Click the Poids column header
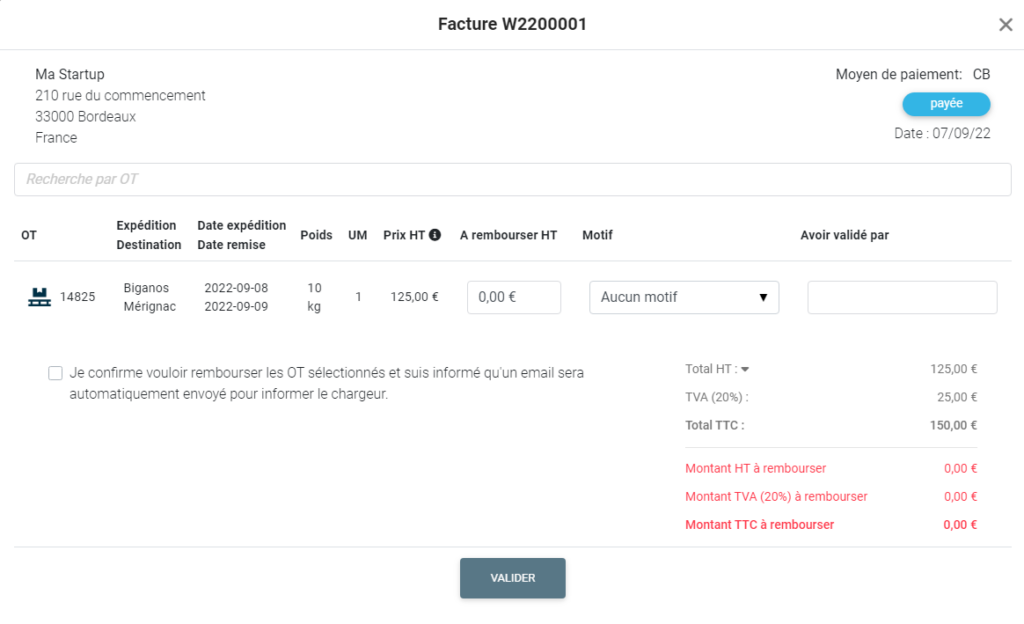Screen dimensions: 1024x624 pos(316,236)
